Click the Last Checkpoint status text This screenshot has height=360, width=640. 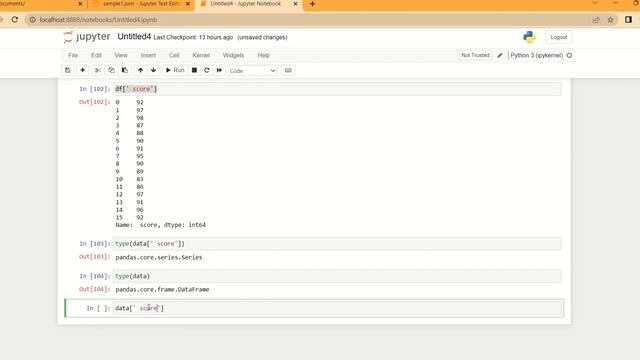coord(193,37)
